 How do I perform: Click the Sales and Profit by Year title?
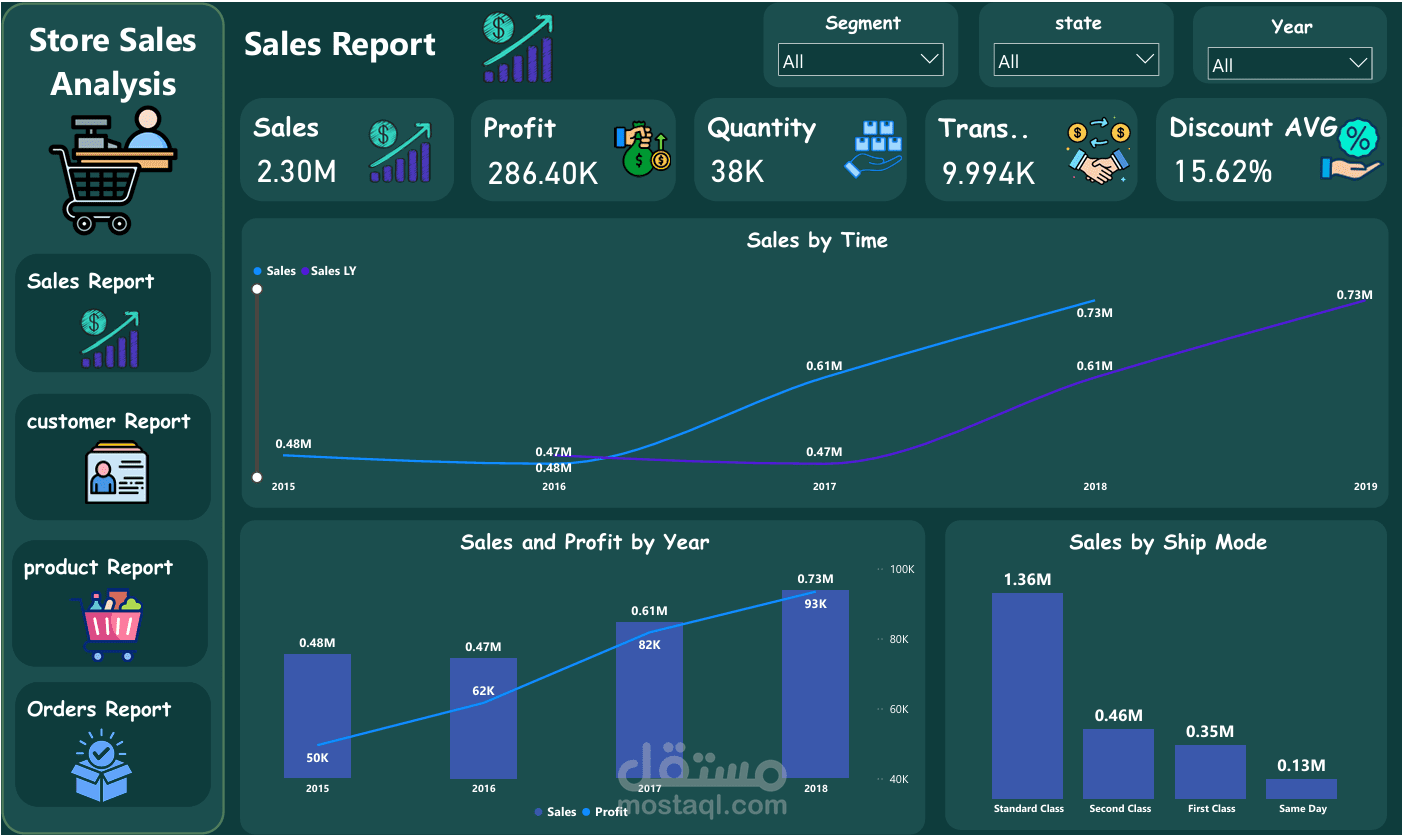coord(584,543)
